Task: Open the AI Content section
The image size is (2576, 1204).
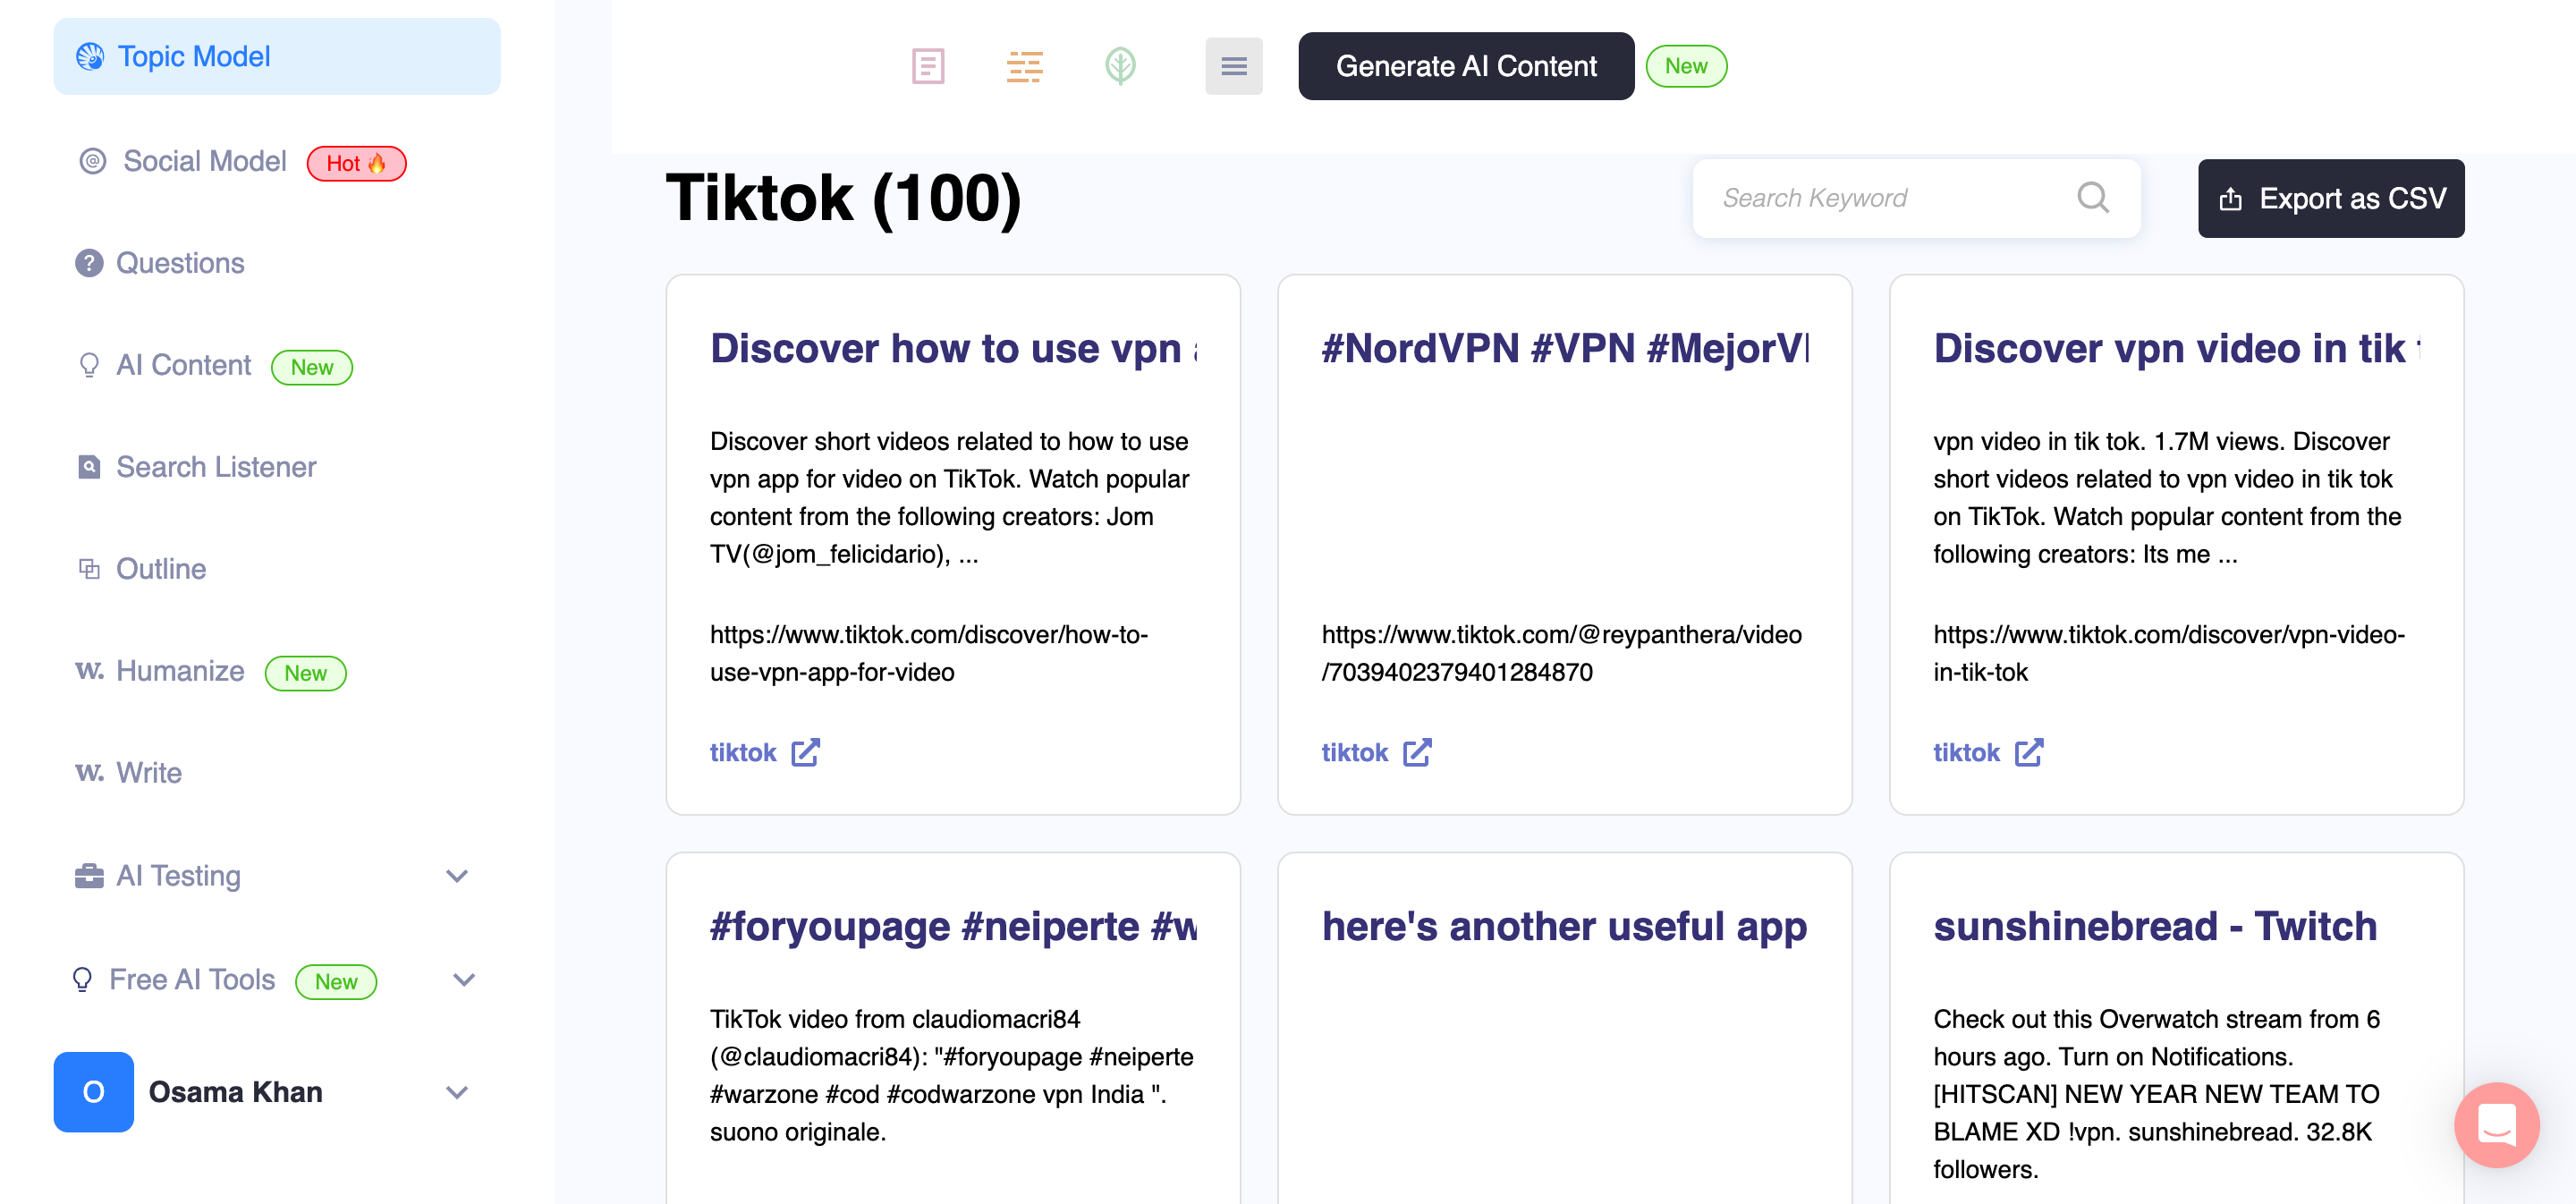Action: pos(184,366)
